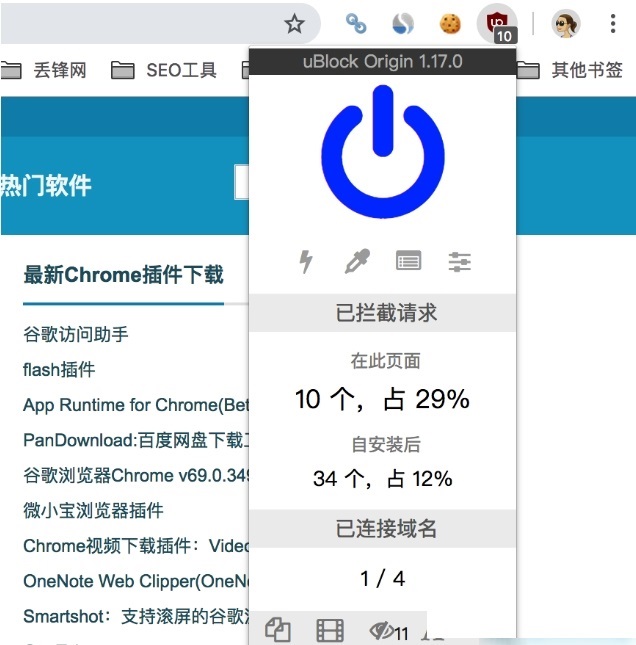Click the 在此页面 label
This screenshot has width=636, height=645.
[385, 361]
